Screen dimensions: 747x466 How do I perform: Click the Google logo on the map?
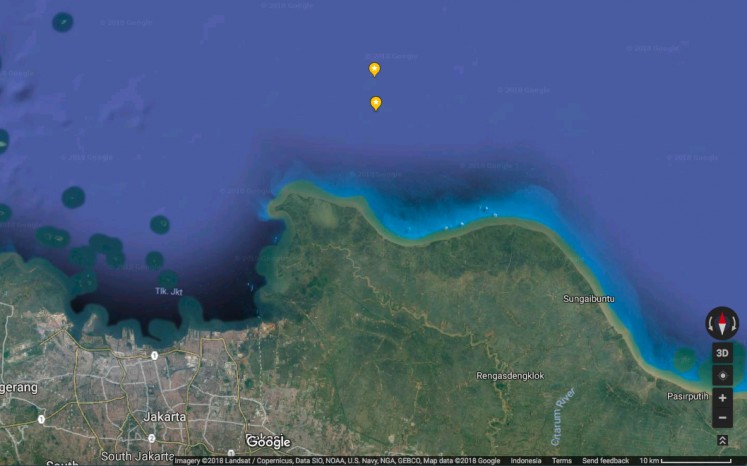tap(268, 442)
